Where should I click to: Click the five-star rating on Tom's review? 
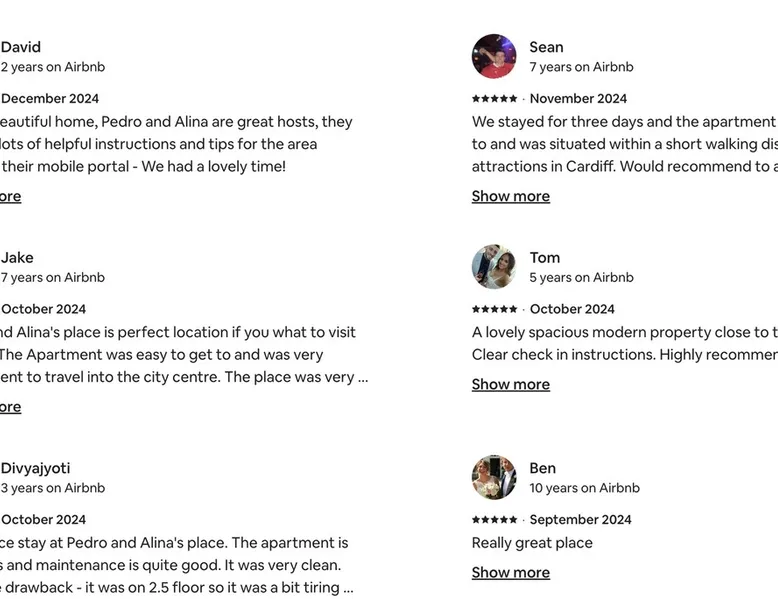point(495,309)
